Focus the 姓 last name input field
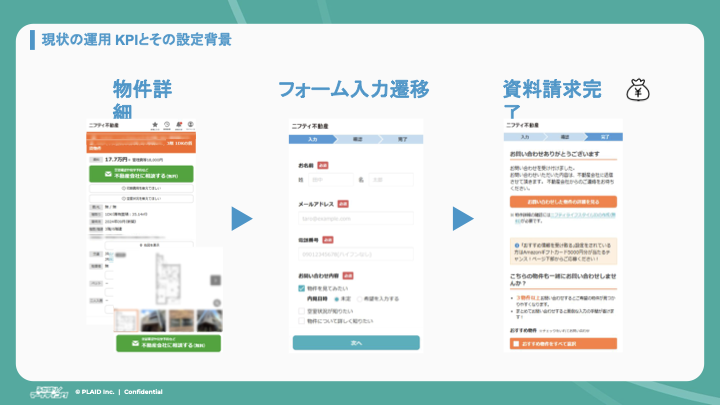Image resolution: width=720 pixels, height=405 pixels. click(331, 180)
